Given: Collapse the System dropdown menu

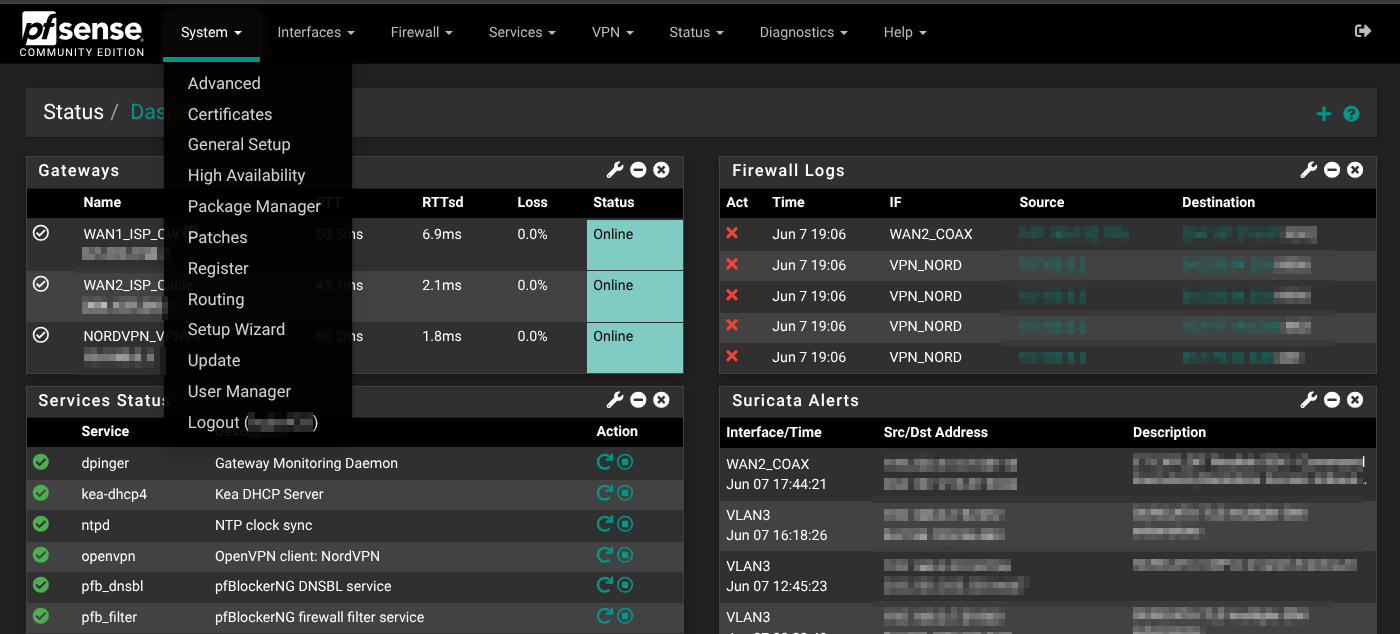Looking at the screenshot, I should pos(211,32).
